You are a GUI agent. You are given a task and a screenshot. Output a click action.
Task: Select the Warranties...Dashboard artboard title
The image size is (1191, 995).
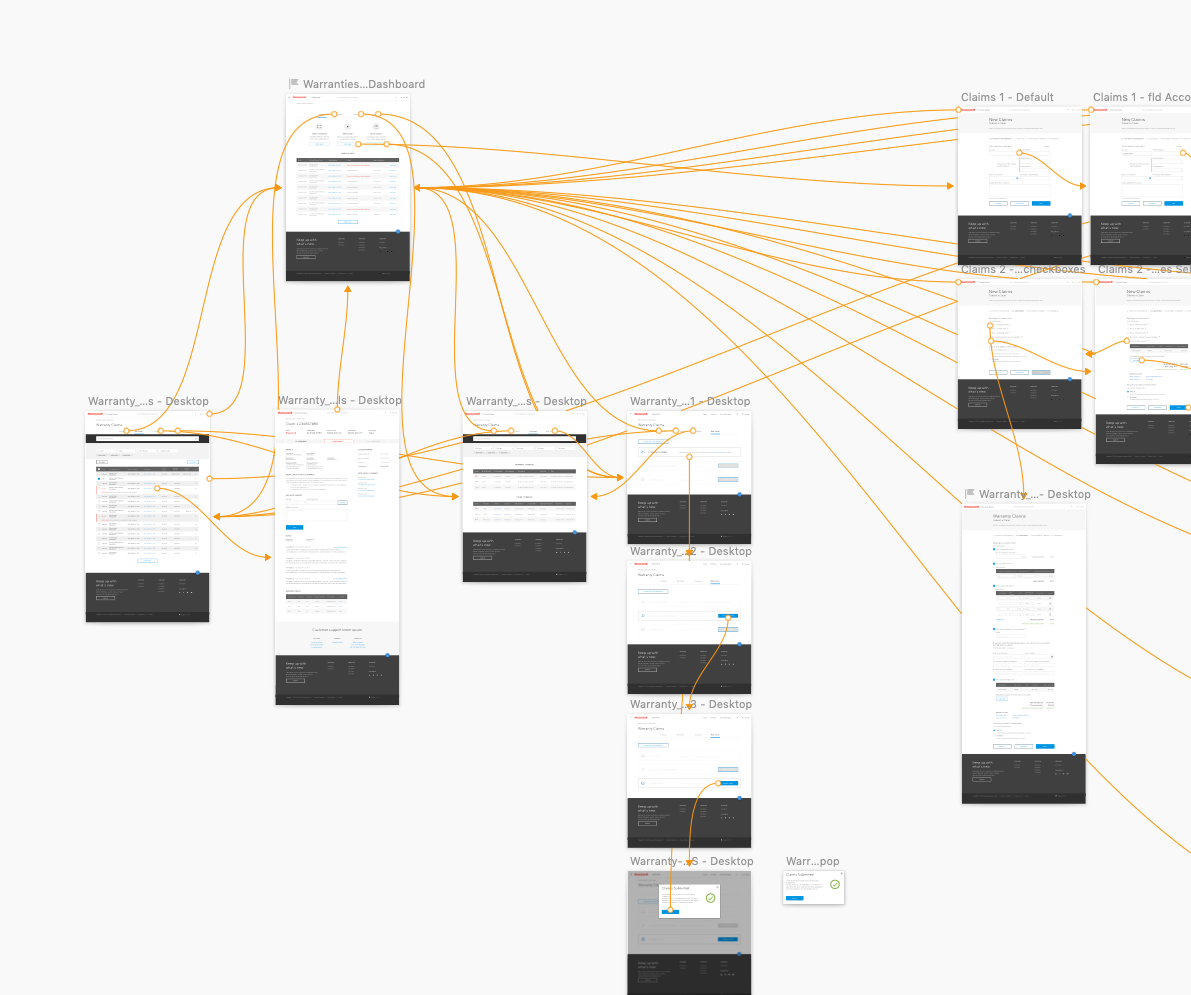pyautogui.click(x=364, y=84)
